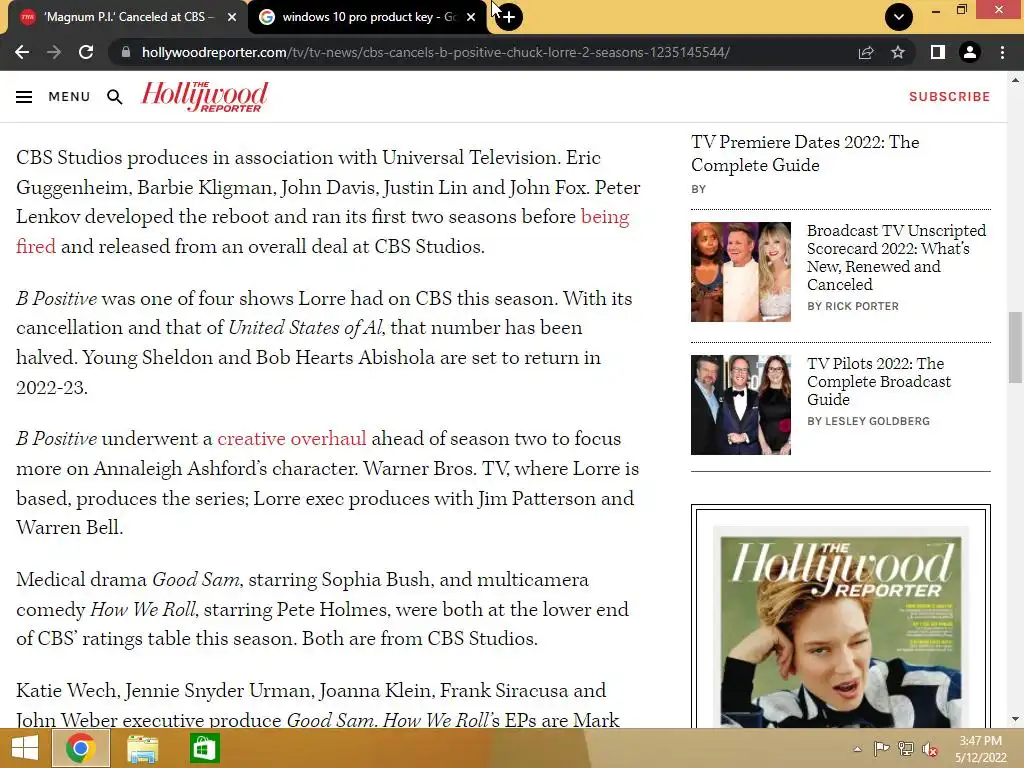Open TV Pilots 2022 Complete Broadcast Guide
This screenshot has width=1024, height=768.
tap(878, 381)
